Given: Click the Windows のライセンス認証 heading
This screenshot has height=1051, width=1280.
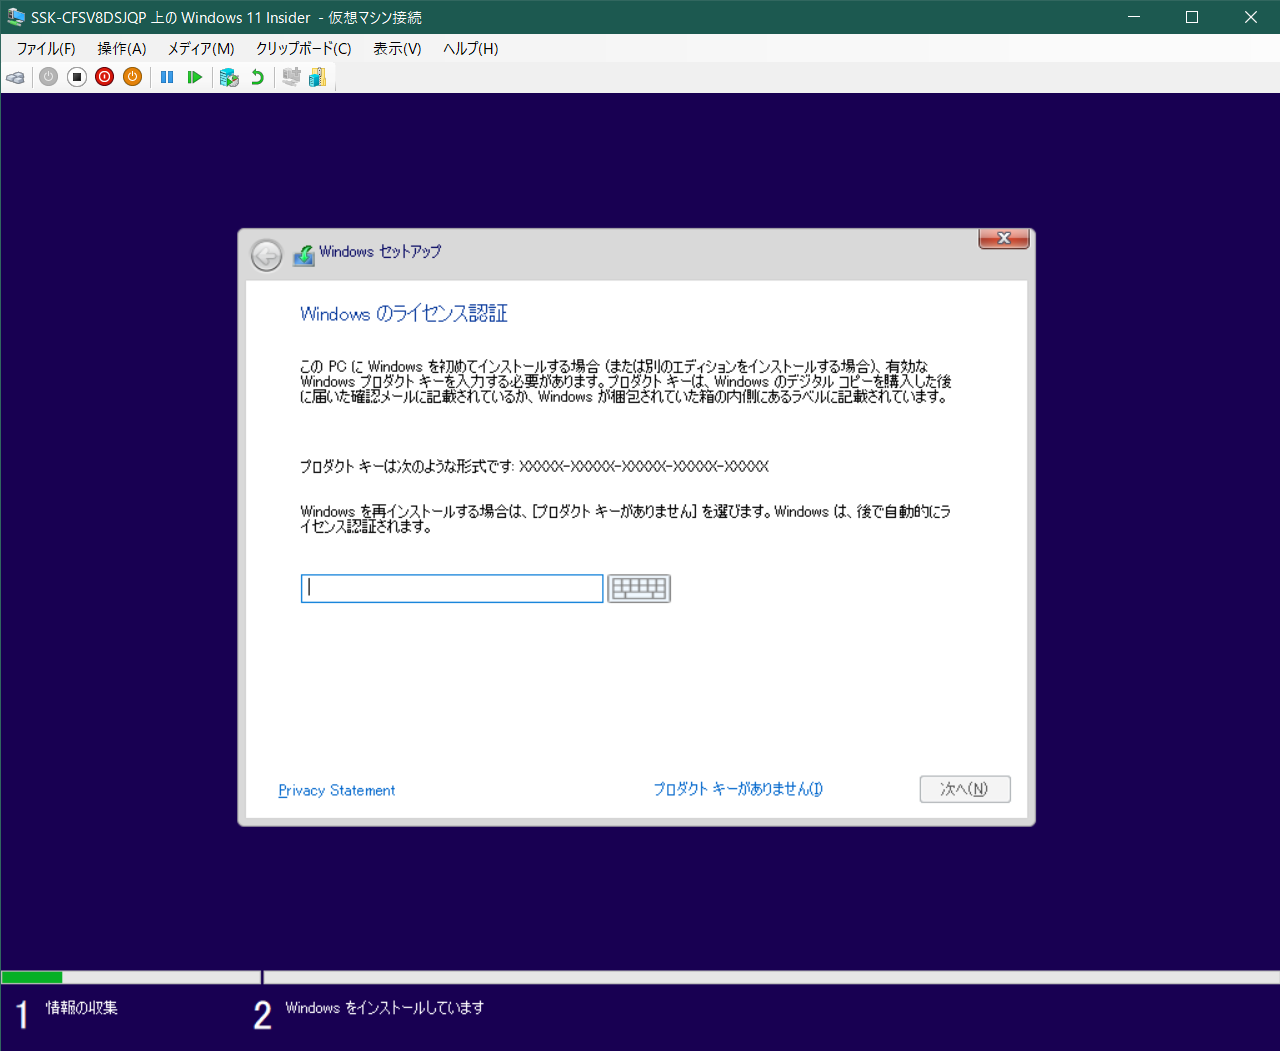Looking at the screenshot, I should coord(404,314).
